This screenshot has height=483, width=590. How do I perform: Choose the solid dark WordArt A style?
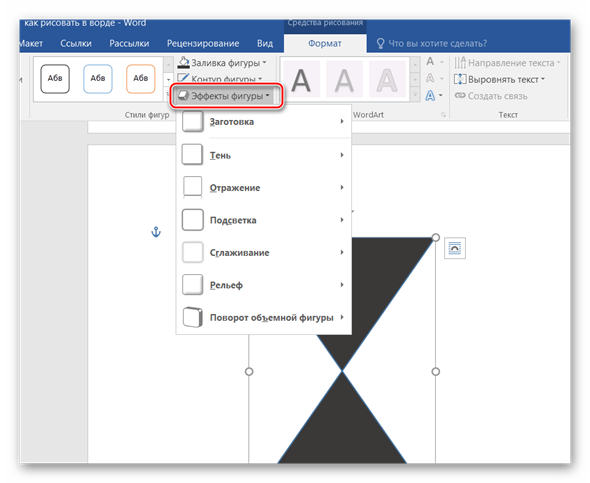tap(301, 80)
